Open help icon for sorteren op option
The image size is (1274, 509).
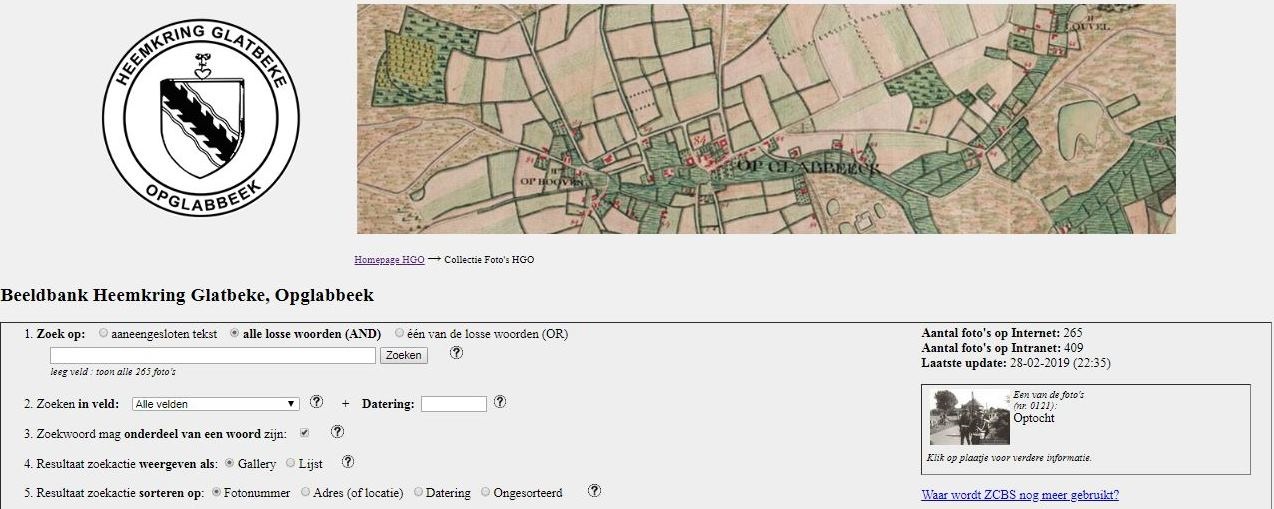click(594, 491)
